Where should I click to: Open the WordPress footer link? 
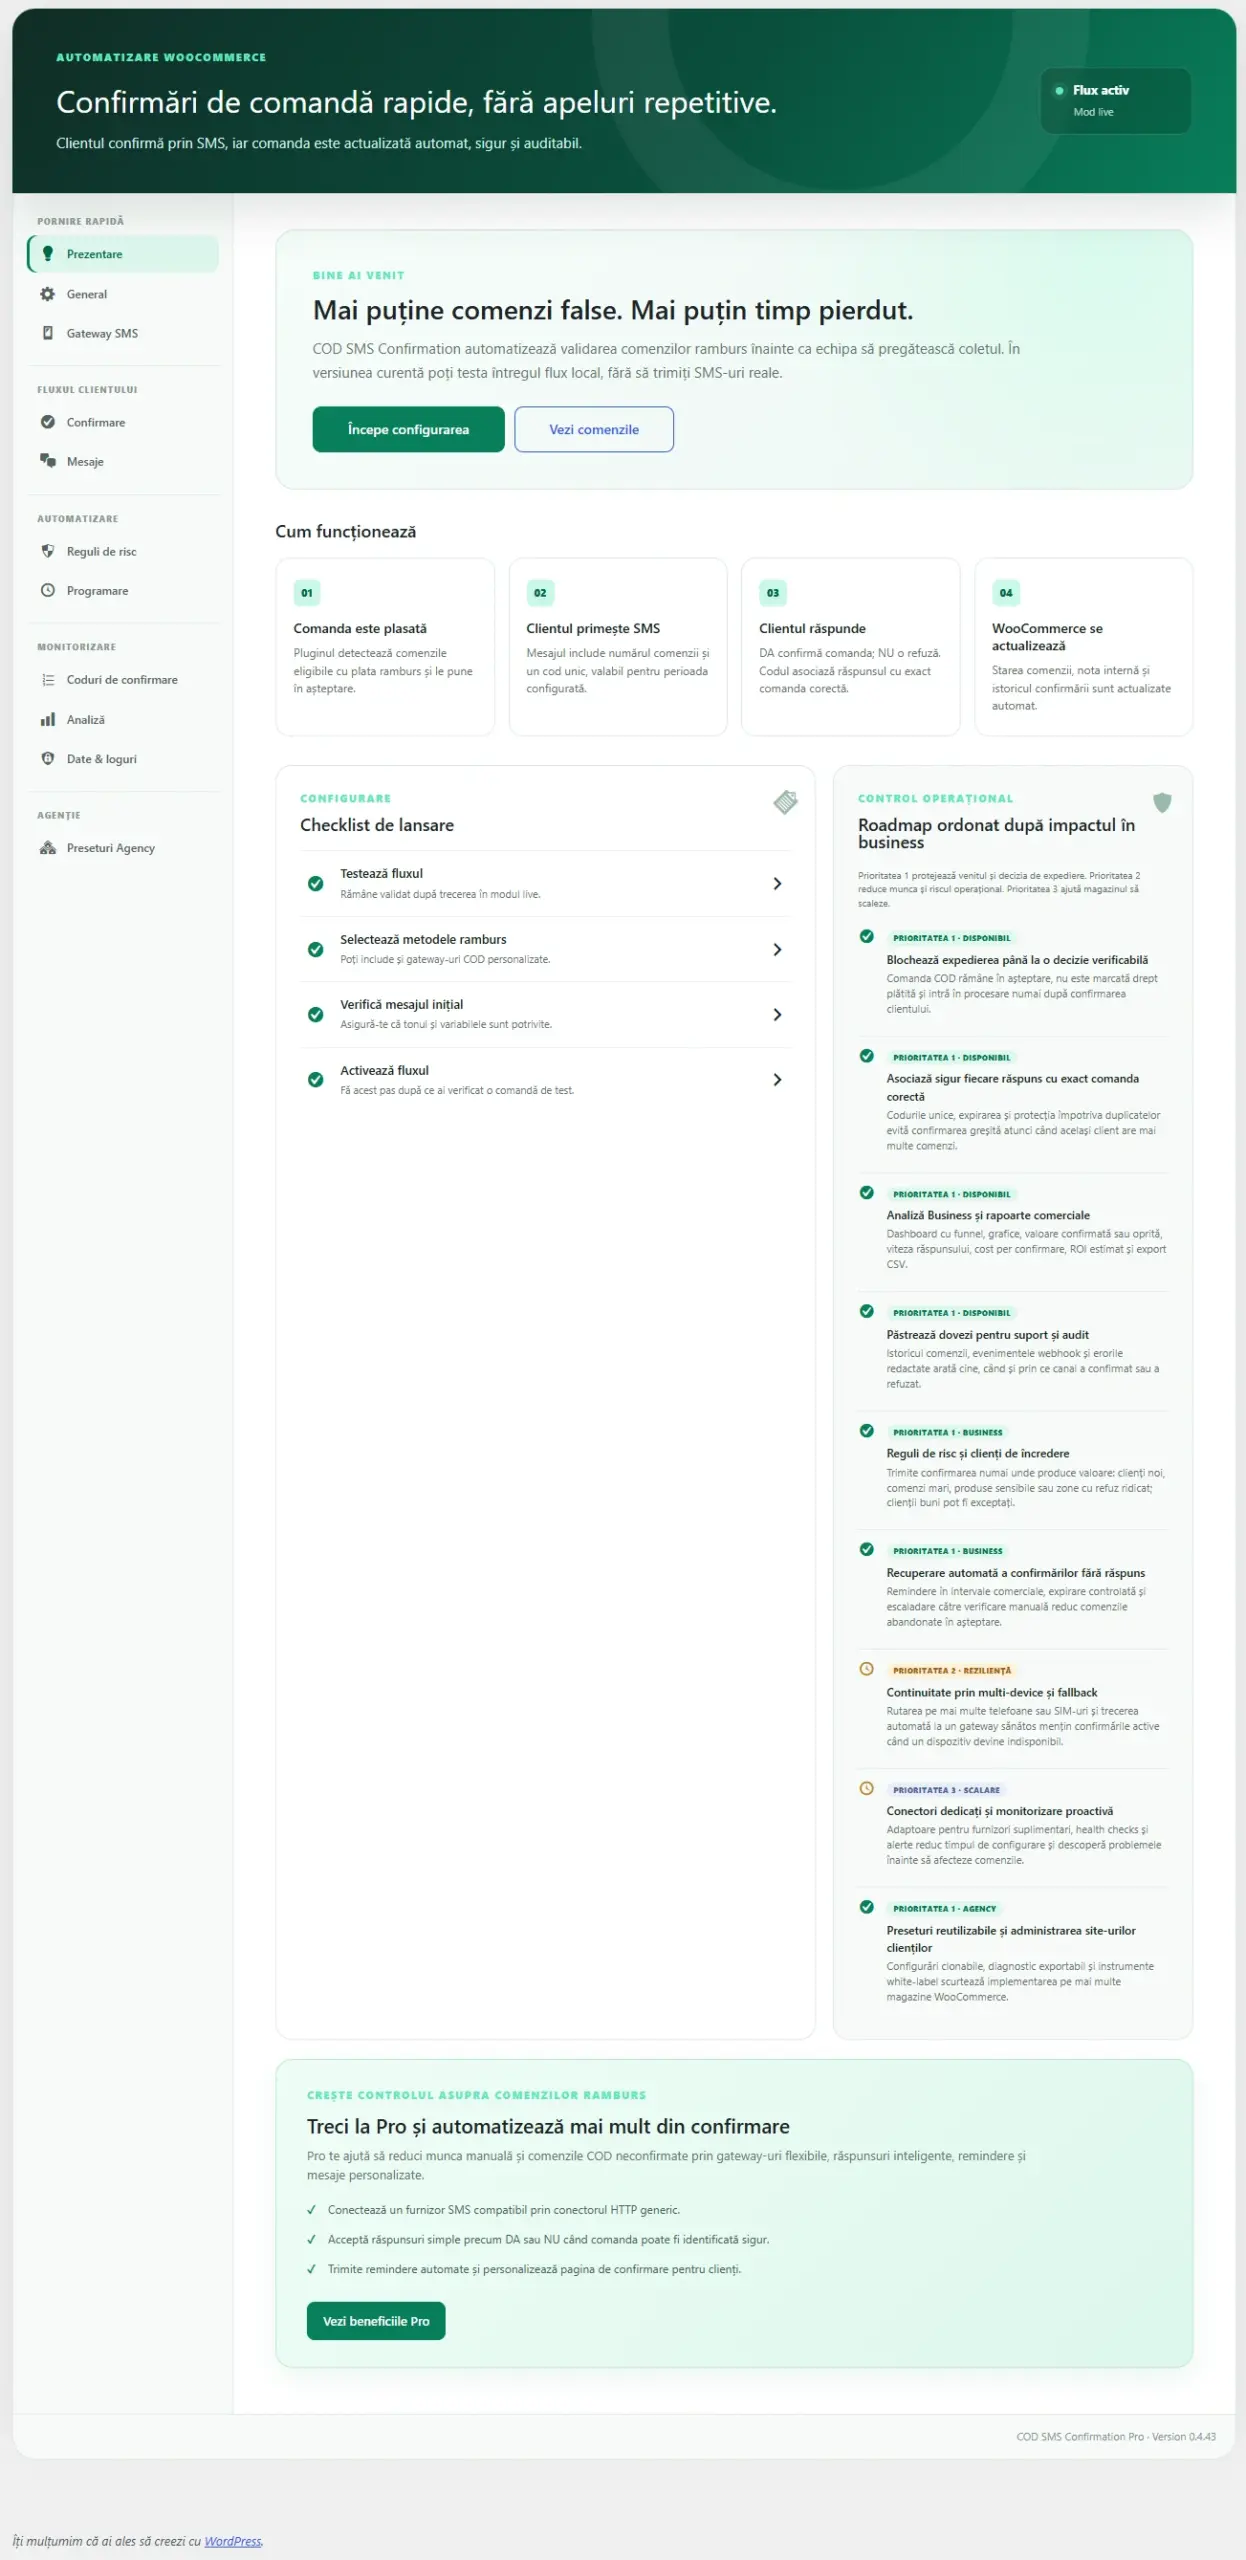click(x=233, y=2541)
